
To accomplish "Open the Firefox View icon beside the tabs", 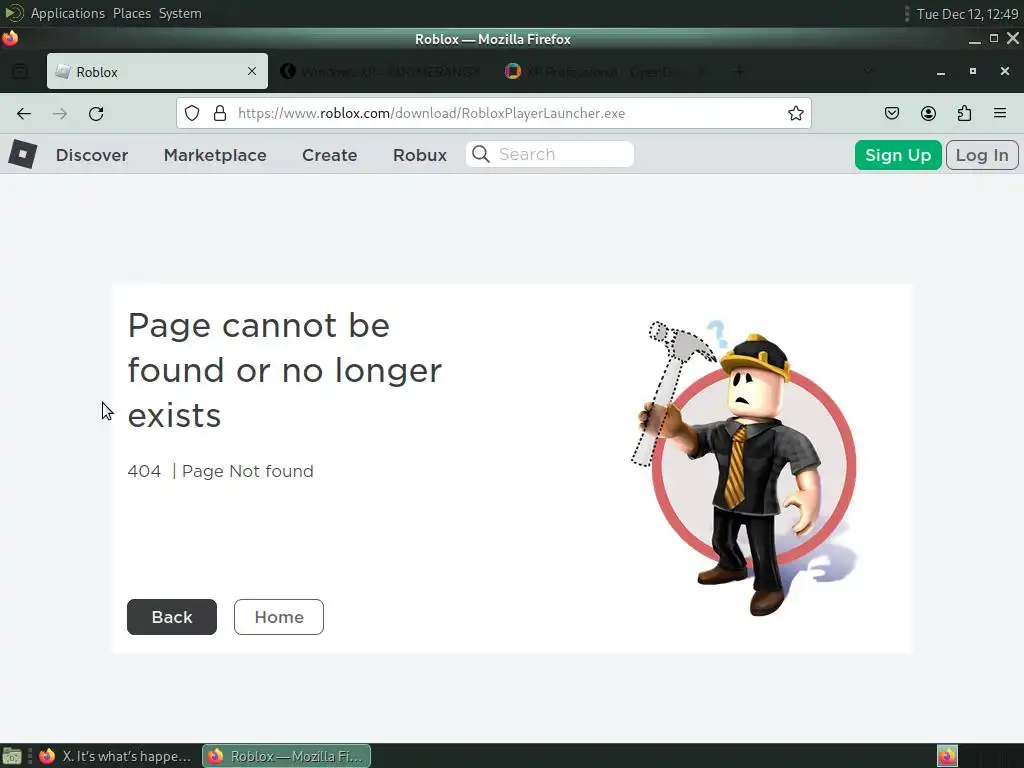I will point(20,71).
